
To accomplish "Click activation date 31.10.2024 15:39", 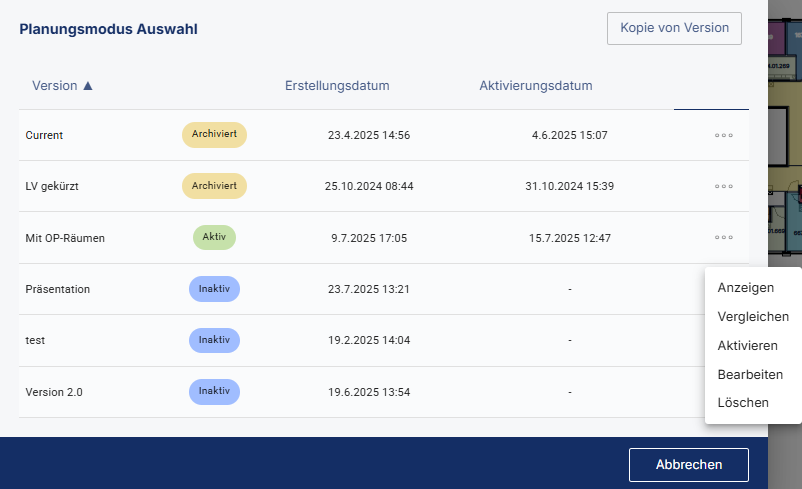I will coord(570,186).
